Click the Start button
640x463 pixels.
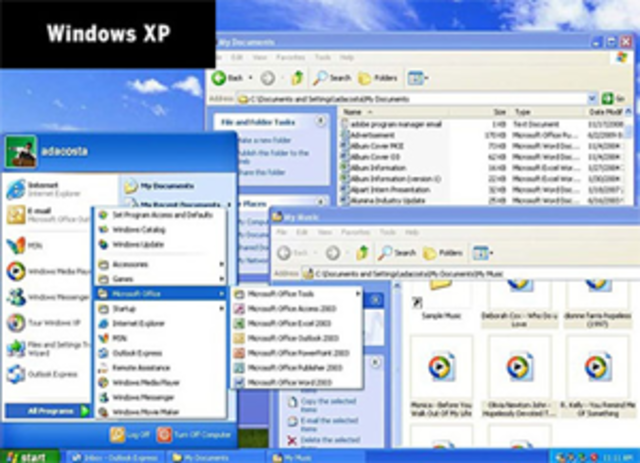point(29,457)
